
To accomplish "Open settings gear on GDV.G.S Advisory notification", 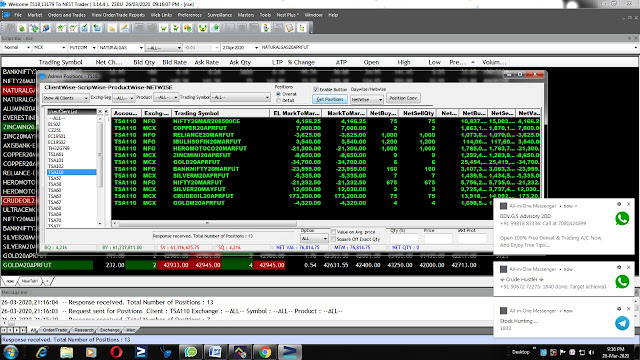I will (619, 204).
